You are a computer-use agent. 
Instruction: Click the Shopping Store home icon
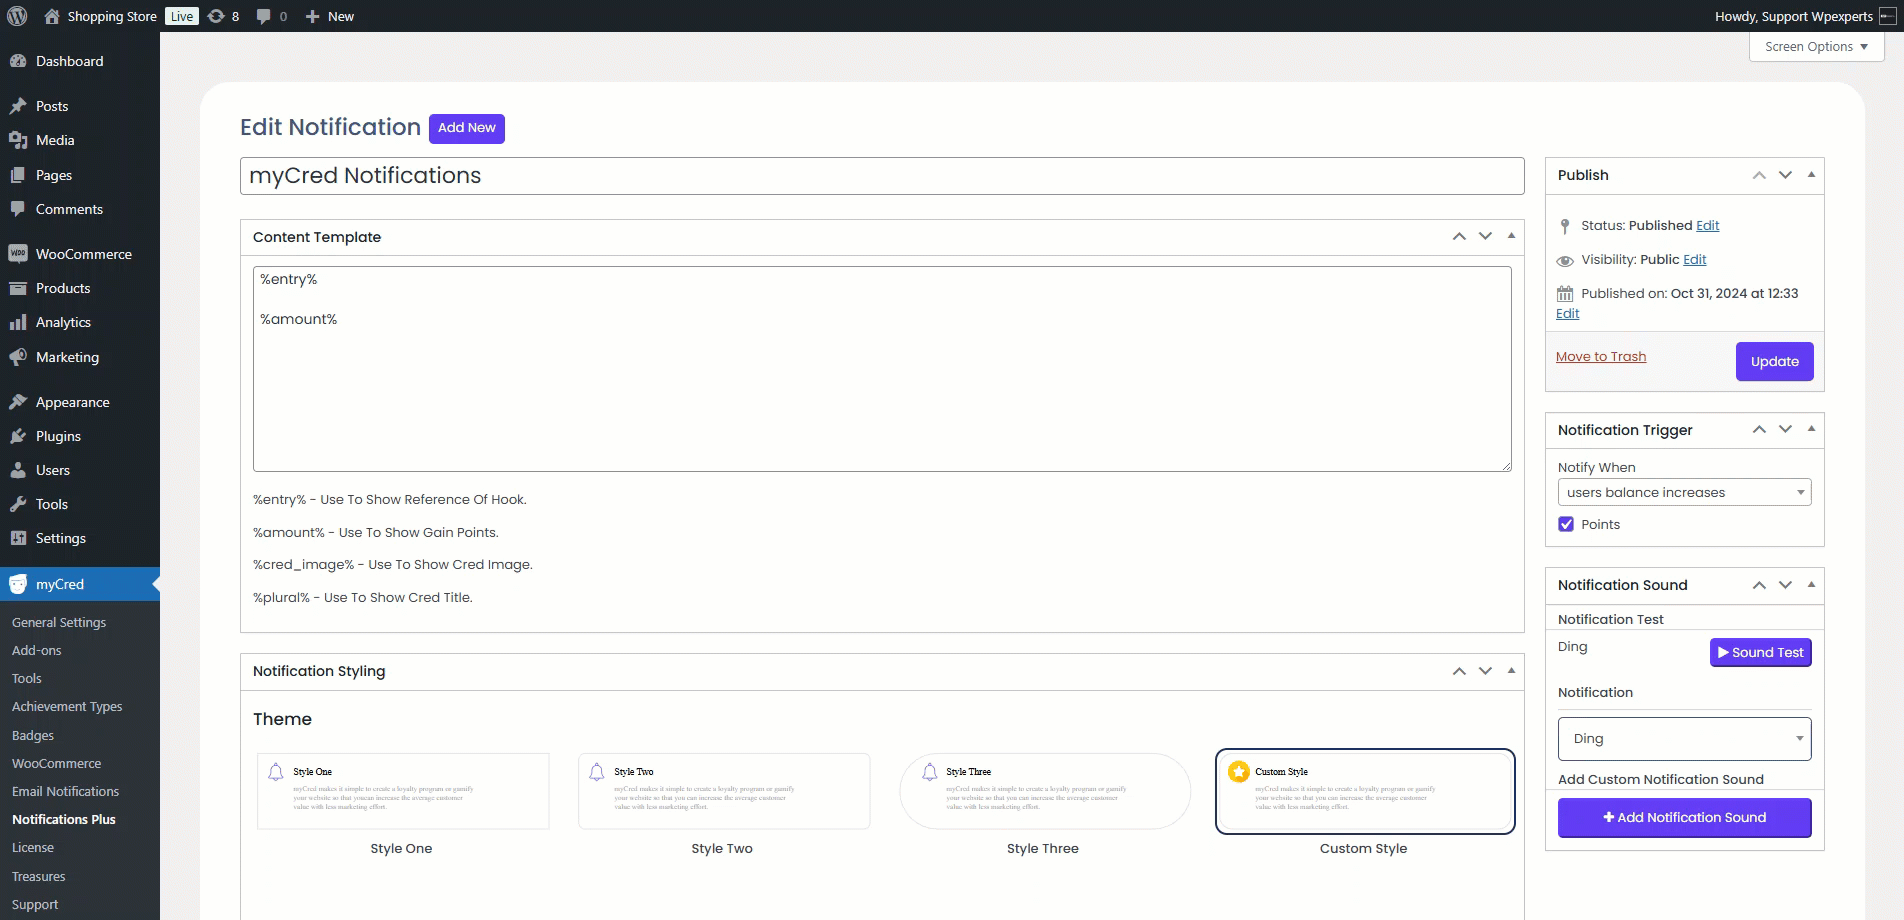point(52,16)
